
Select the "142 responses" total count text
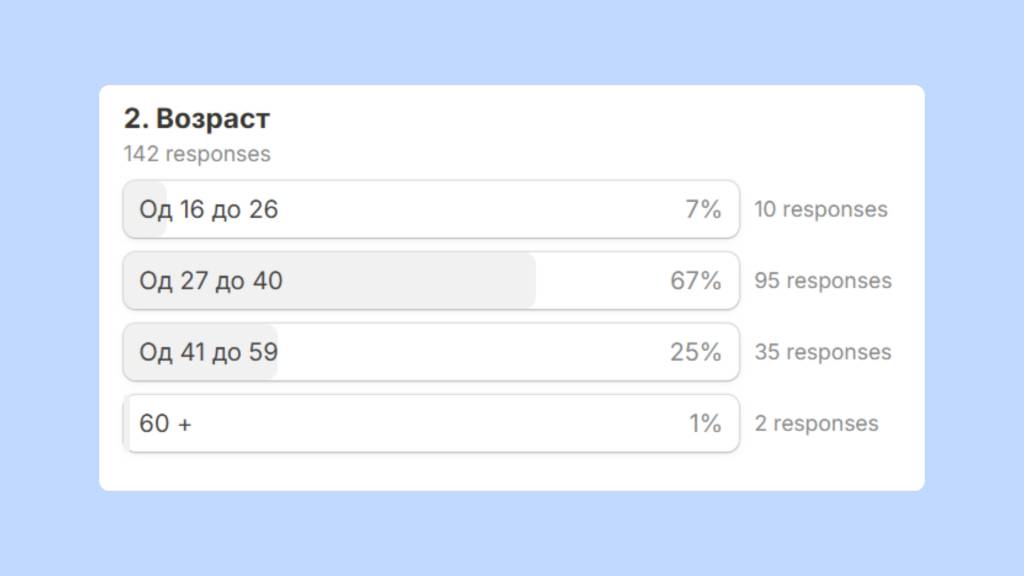[197, 154]
